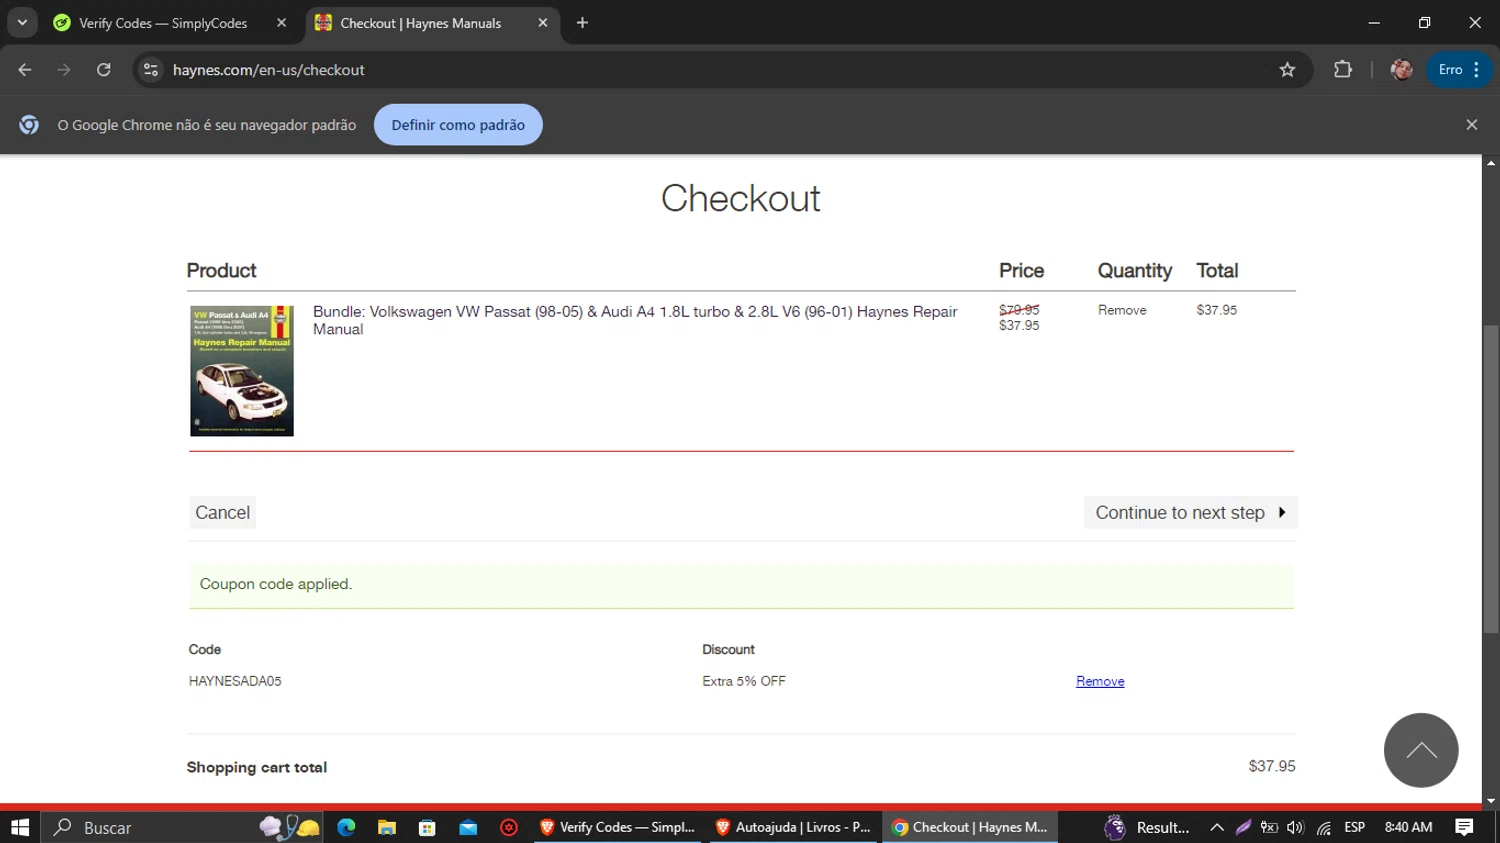Change the ESP input language
The height and width of the screenshot is (843, 1500).
point(1355,827)
